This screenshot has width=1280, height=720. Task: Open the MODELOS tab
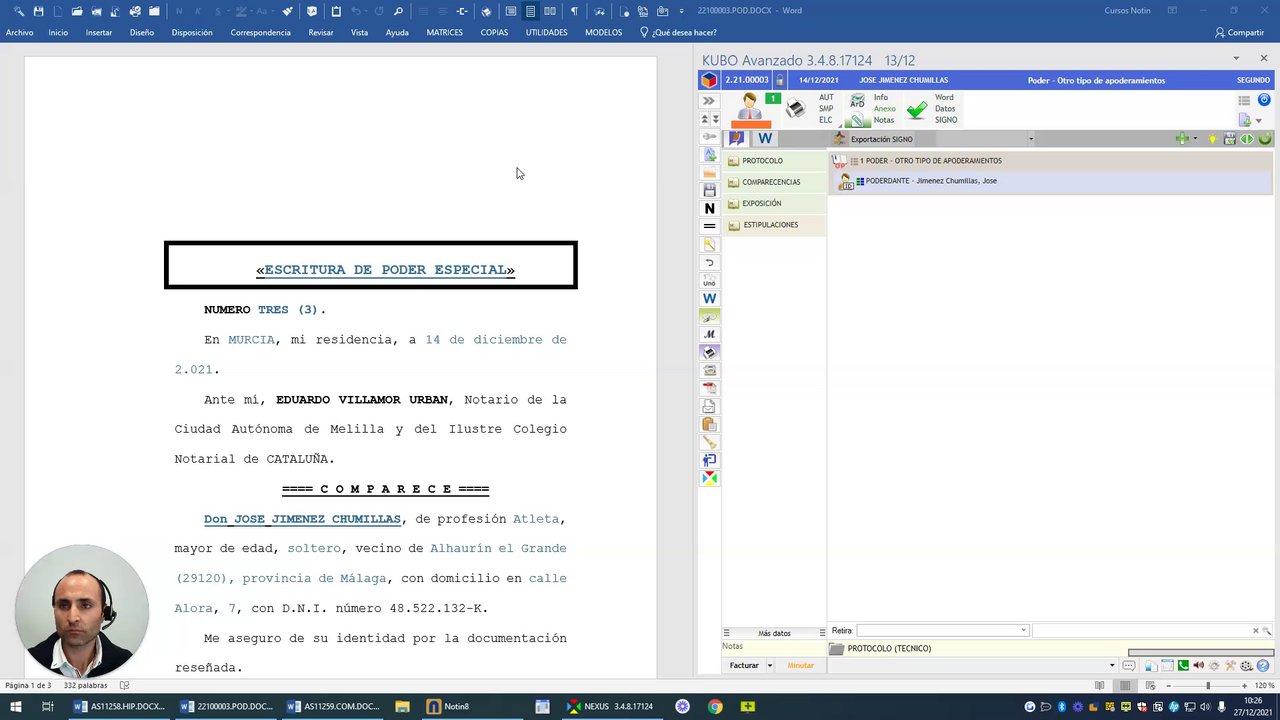pyautogui.click(x=603, y=32)
